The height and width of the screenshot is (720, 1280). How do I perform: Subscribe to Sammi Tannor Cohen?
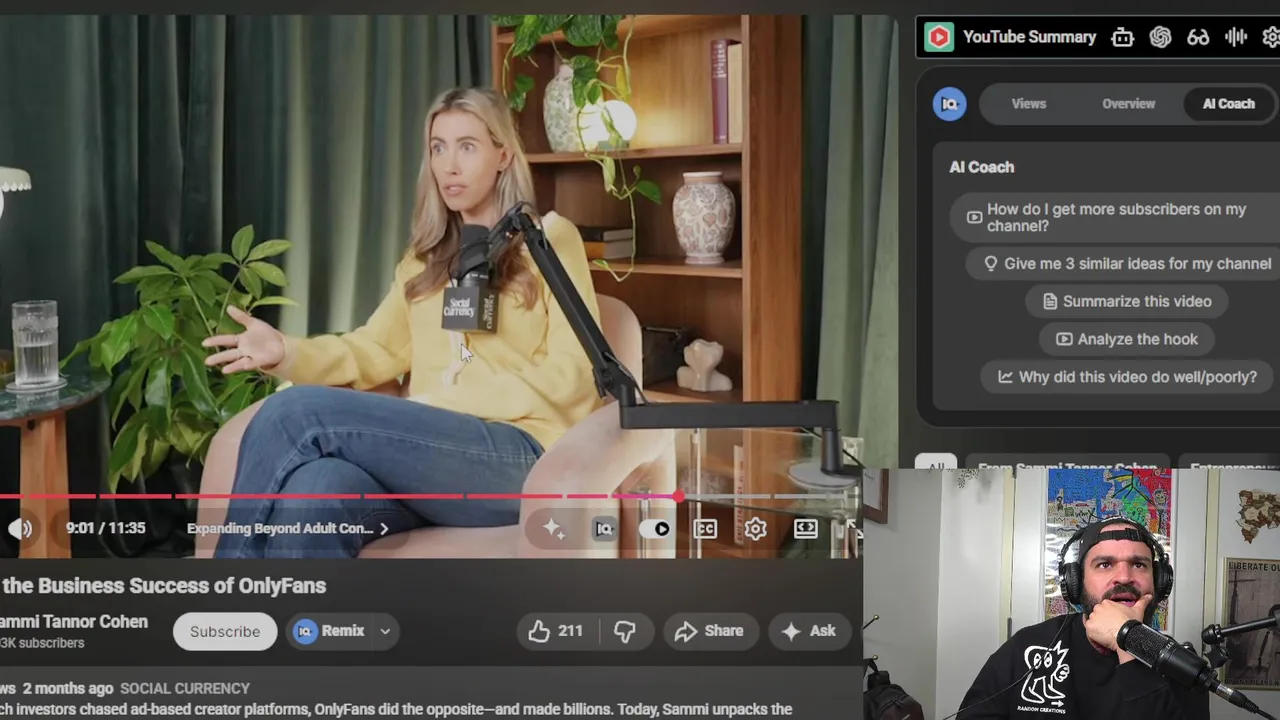pyautogui.click(x=225, y=631)
